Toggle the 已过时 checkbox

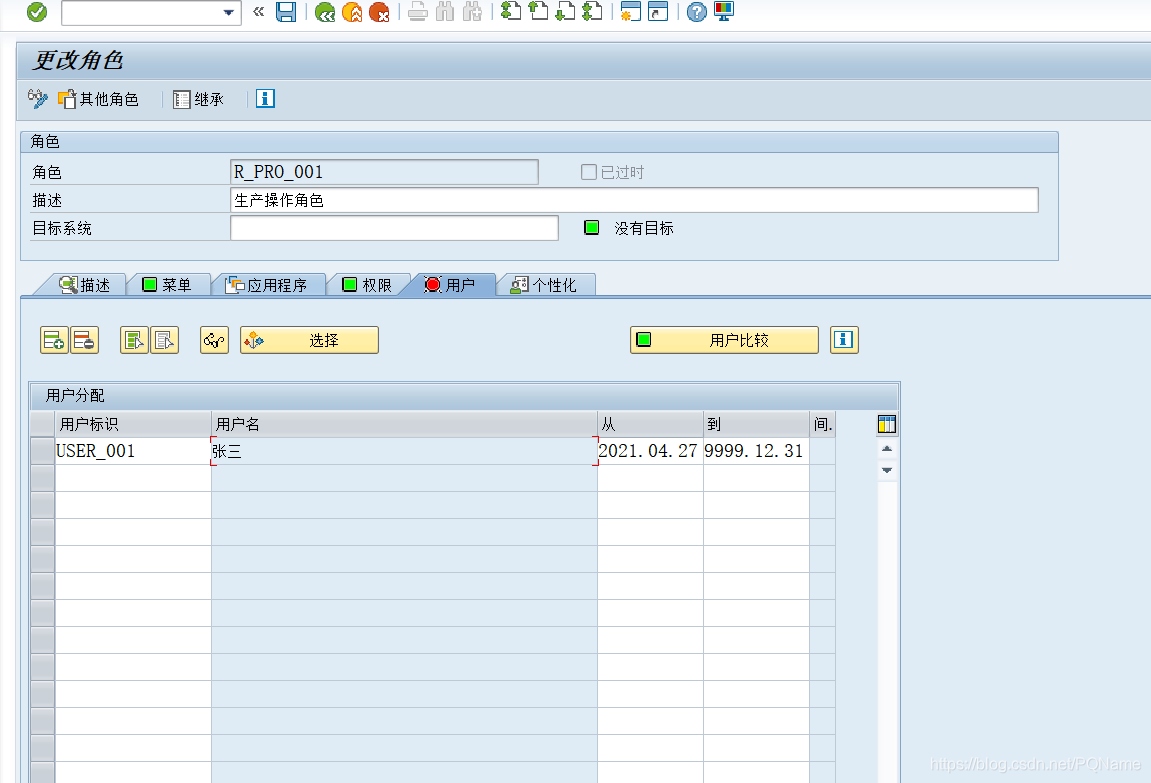tap(589, 172)
